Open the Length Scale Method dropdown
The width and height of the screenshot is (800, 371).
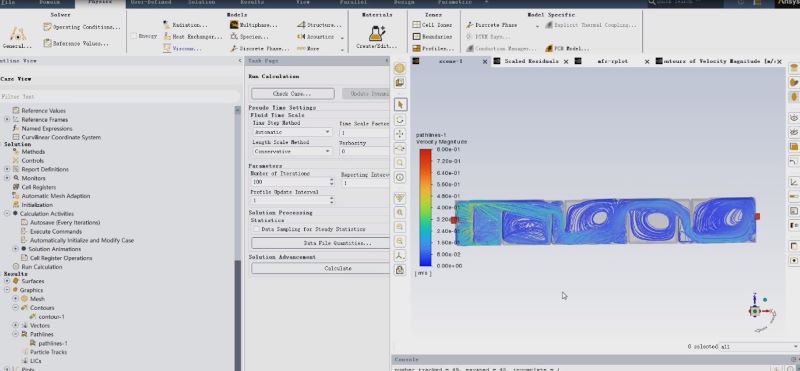point(292,152)
